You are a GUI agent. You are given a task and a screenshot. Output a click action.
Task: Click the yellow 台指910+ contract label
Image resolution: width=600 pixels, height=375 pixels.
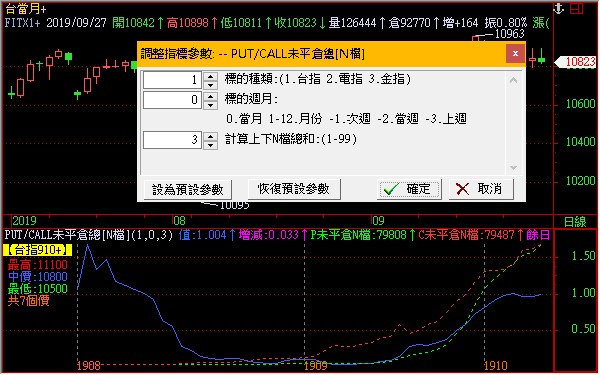click(38, 250)
